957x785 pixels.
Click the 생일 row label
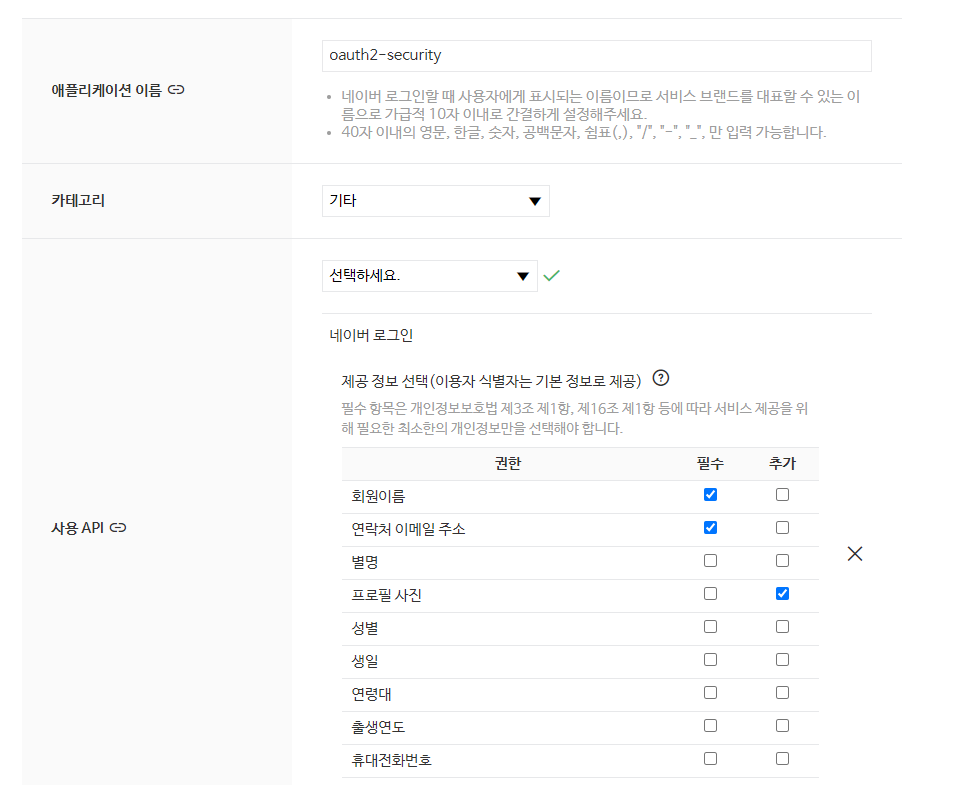point(365,660)
